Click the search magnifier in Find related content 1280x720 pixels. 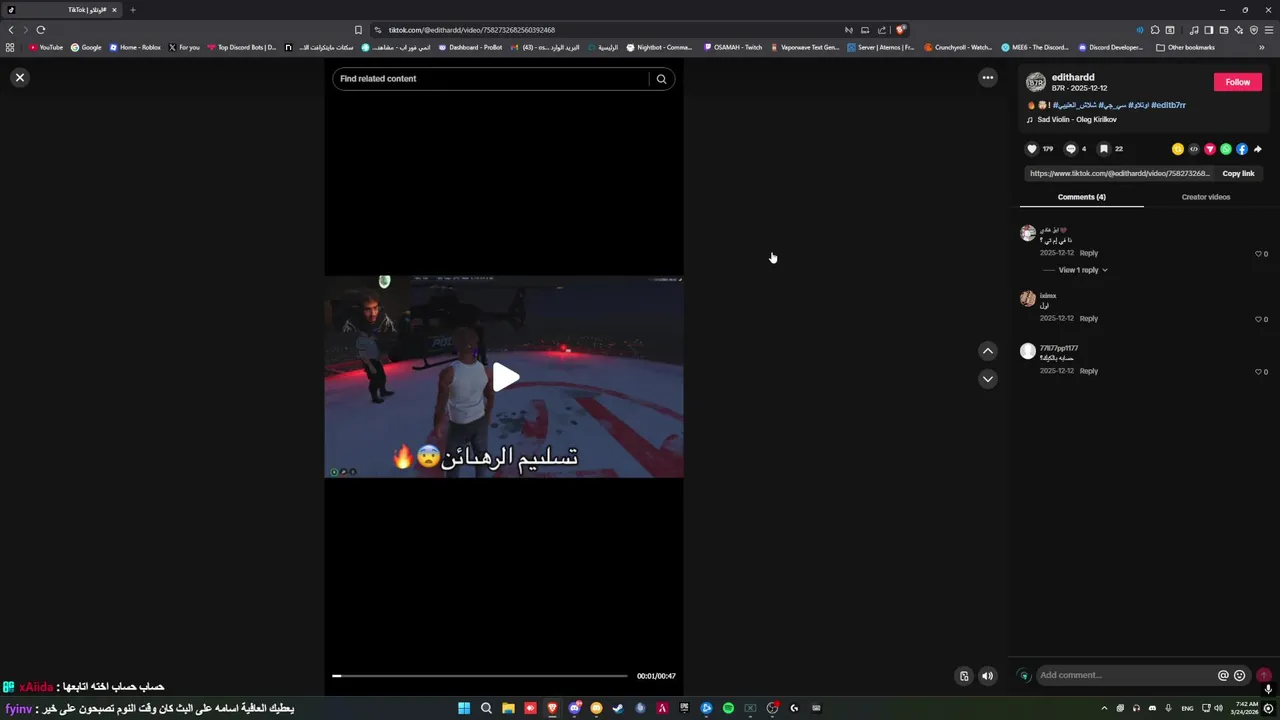(x=661, y=79)
